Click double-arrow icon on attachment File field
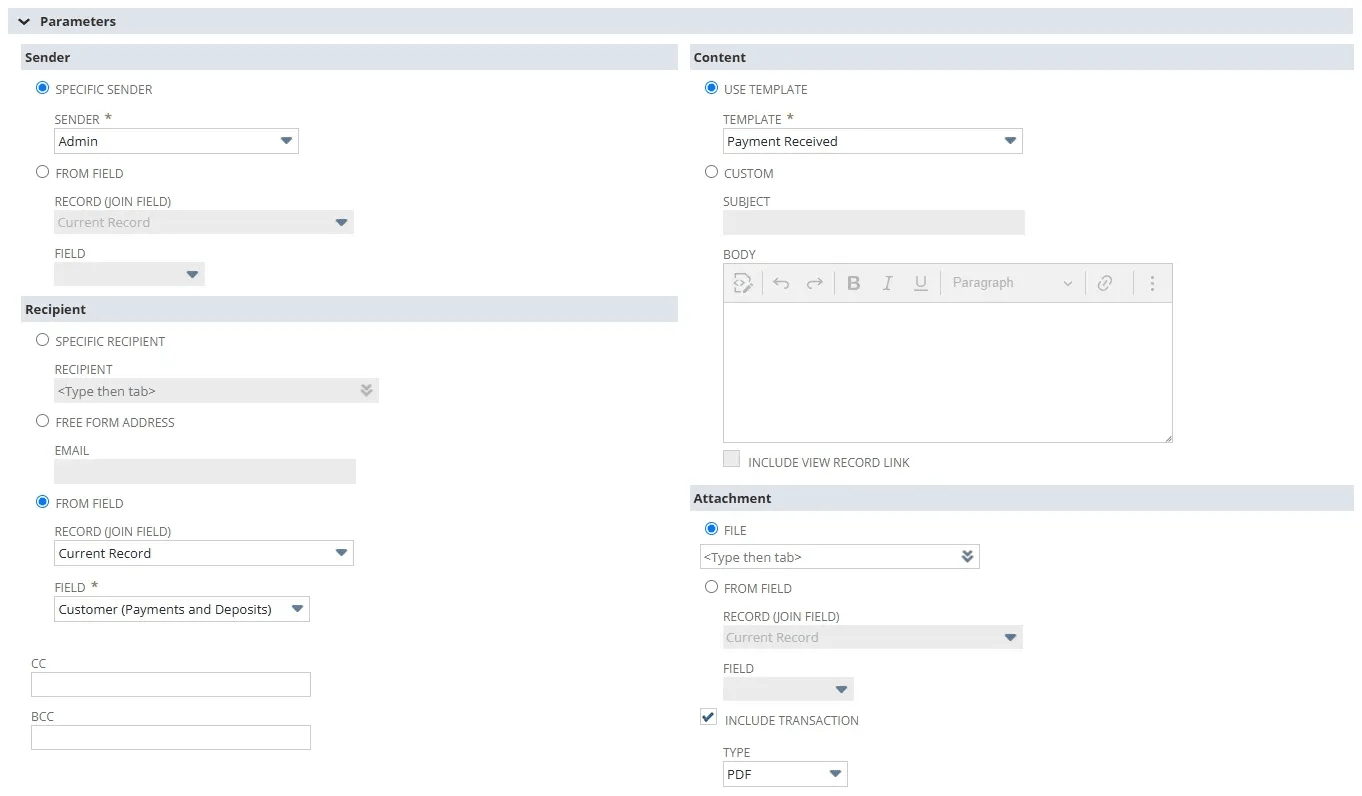This screenshot has width=1362, height=796. [967, 557]
